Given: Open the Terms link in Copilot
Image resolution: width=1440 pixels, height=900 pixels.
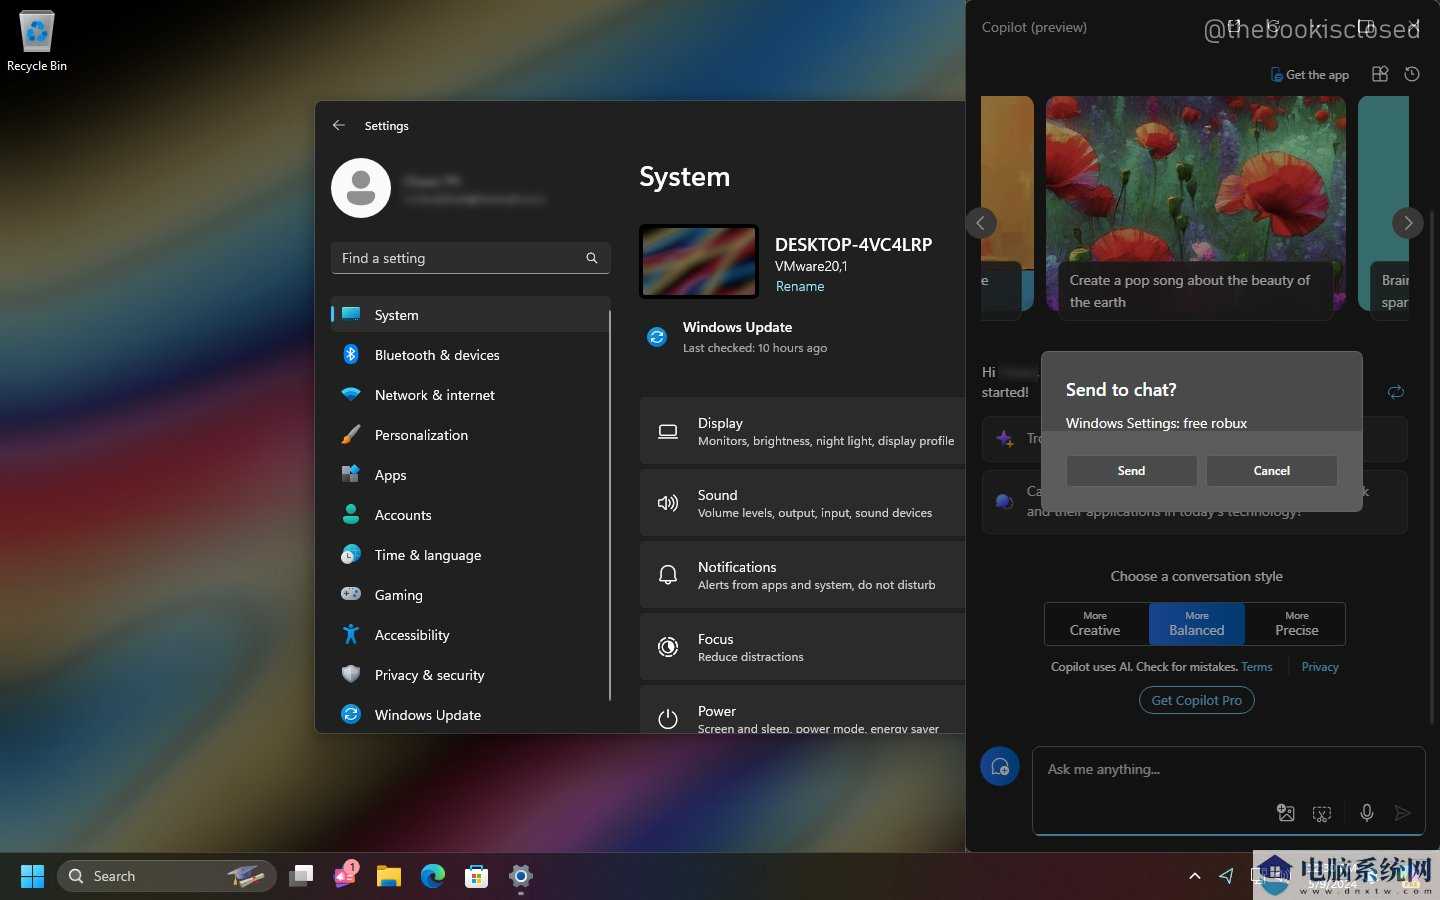Looking at the screenshot, I should [1257, 667].
